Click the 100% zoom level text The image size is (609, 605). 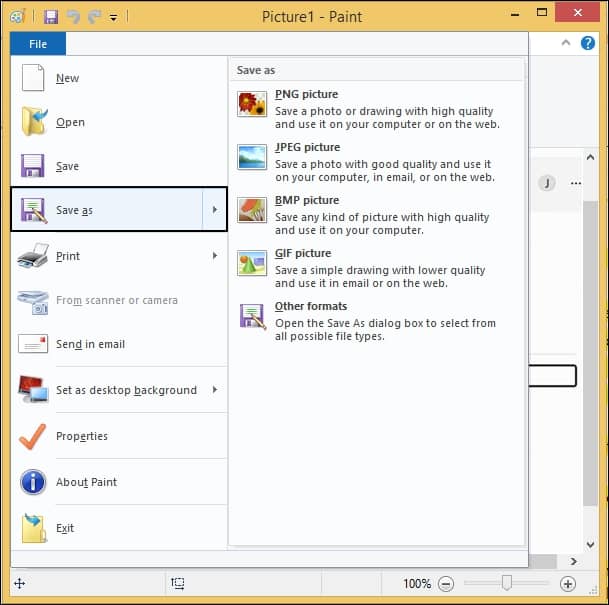point(417,583)
